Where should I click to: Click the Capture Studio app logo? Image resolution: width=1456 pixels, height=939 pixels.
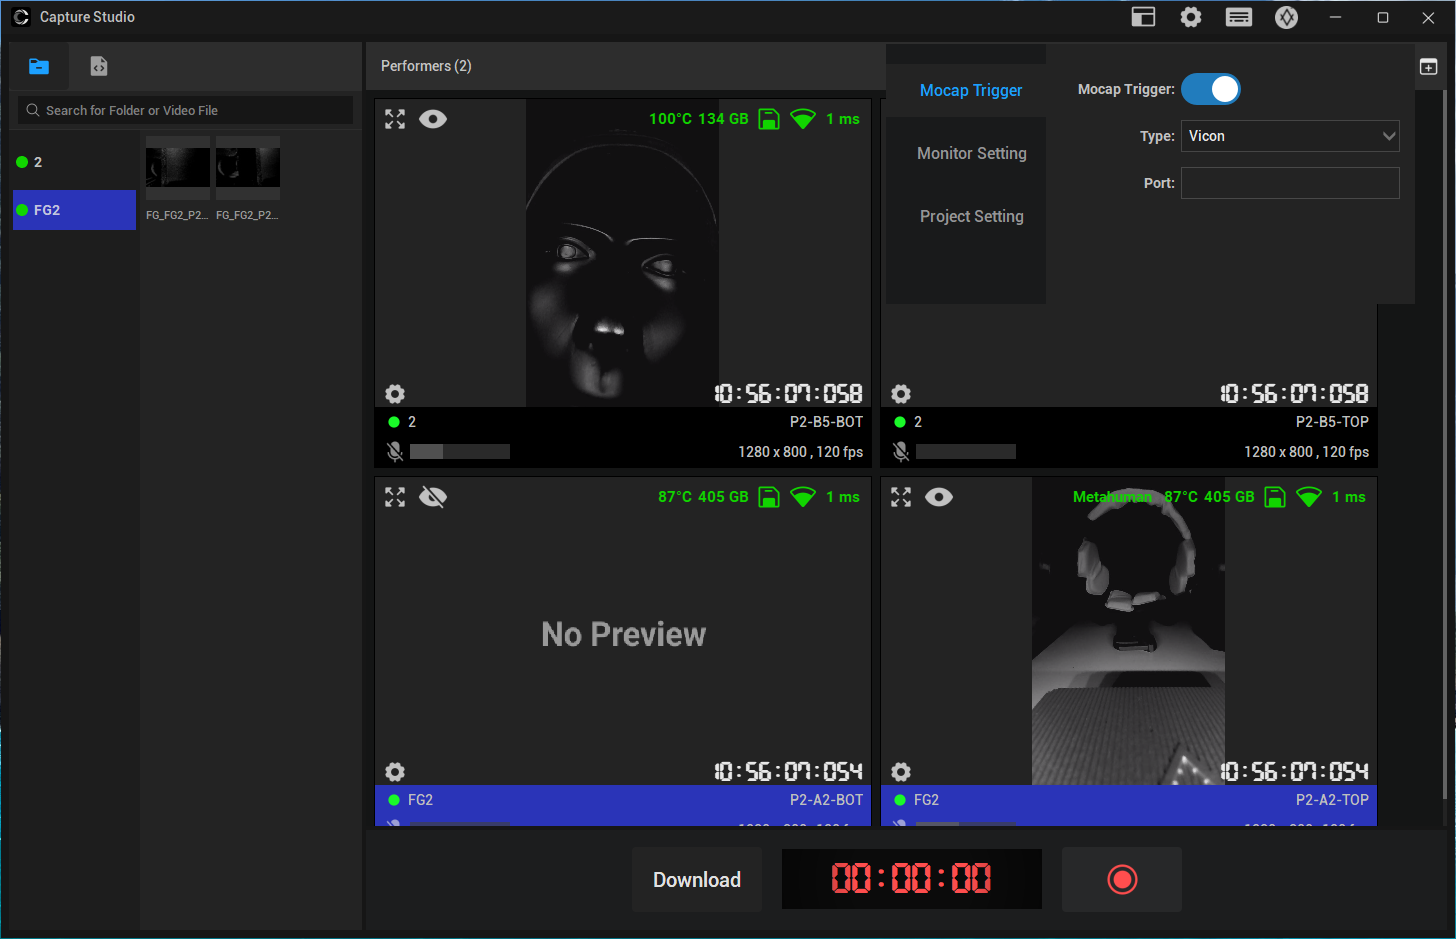coord(21,17)
